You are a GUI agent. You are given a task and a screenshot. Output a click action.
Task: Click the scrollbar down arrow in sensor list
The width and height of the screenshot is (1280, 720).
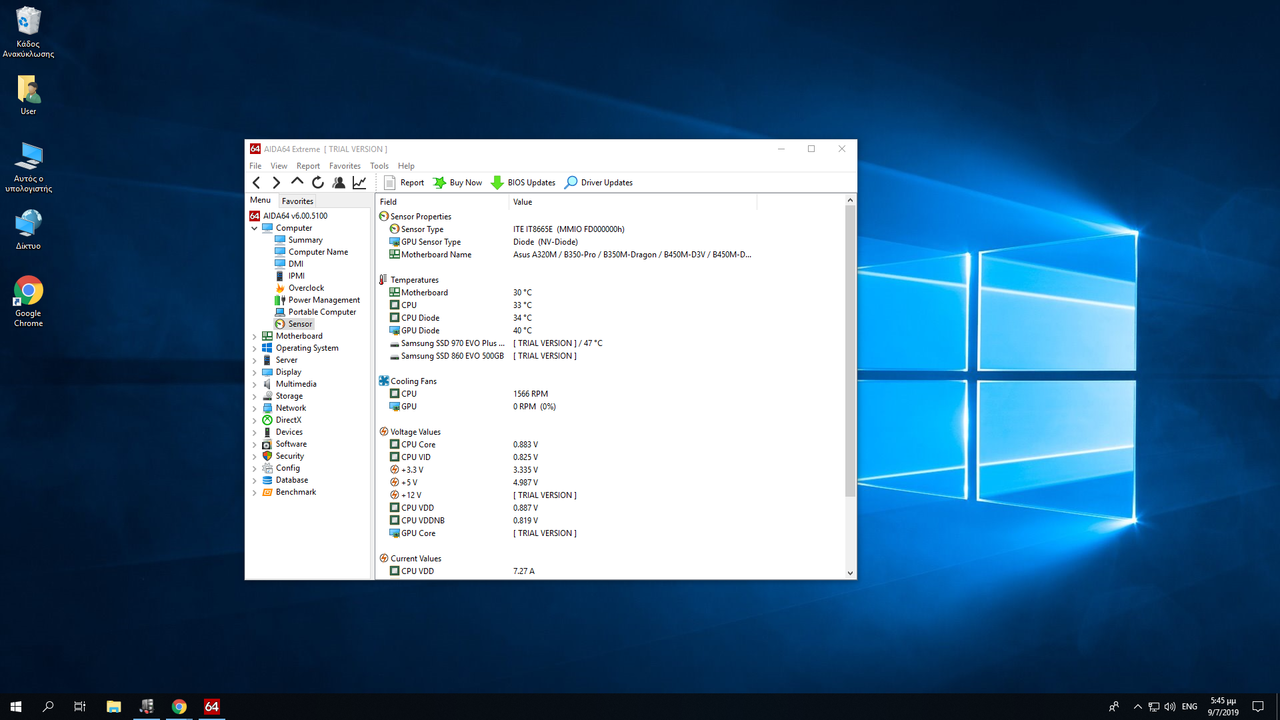(851, 573)
